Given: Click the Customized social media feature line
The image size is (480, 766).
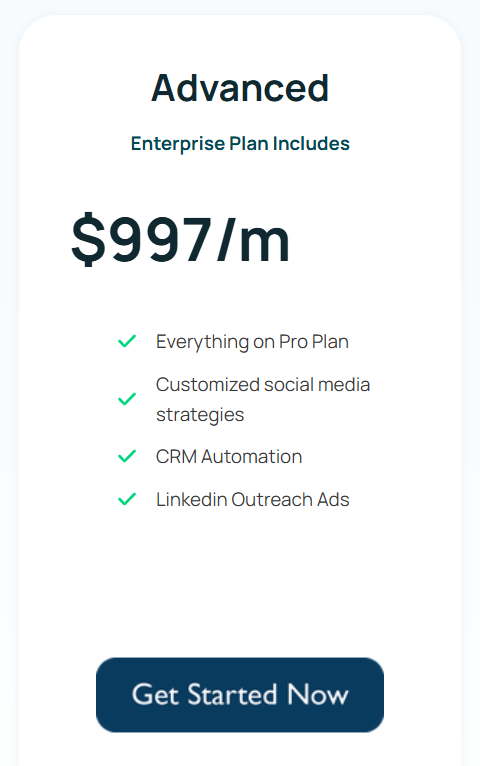Looking at the screenshot, I should (x=263, y=384).
